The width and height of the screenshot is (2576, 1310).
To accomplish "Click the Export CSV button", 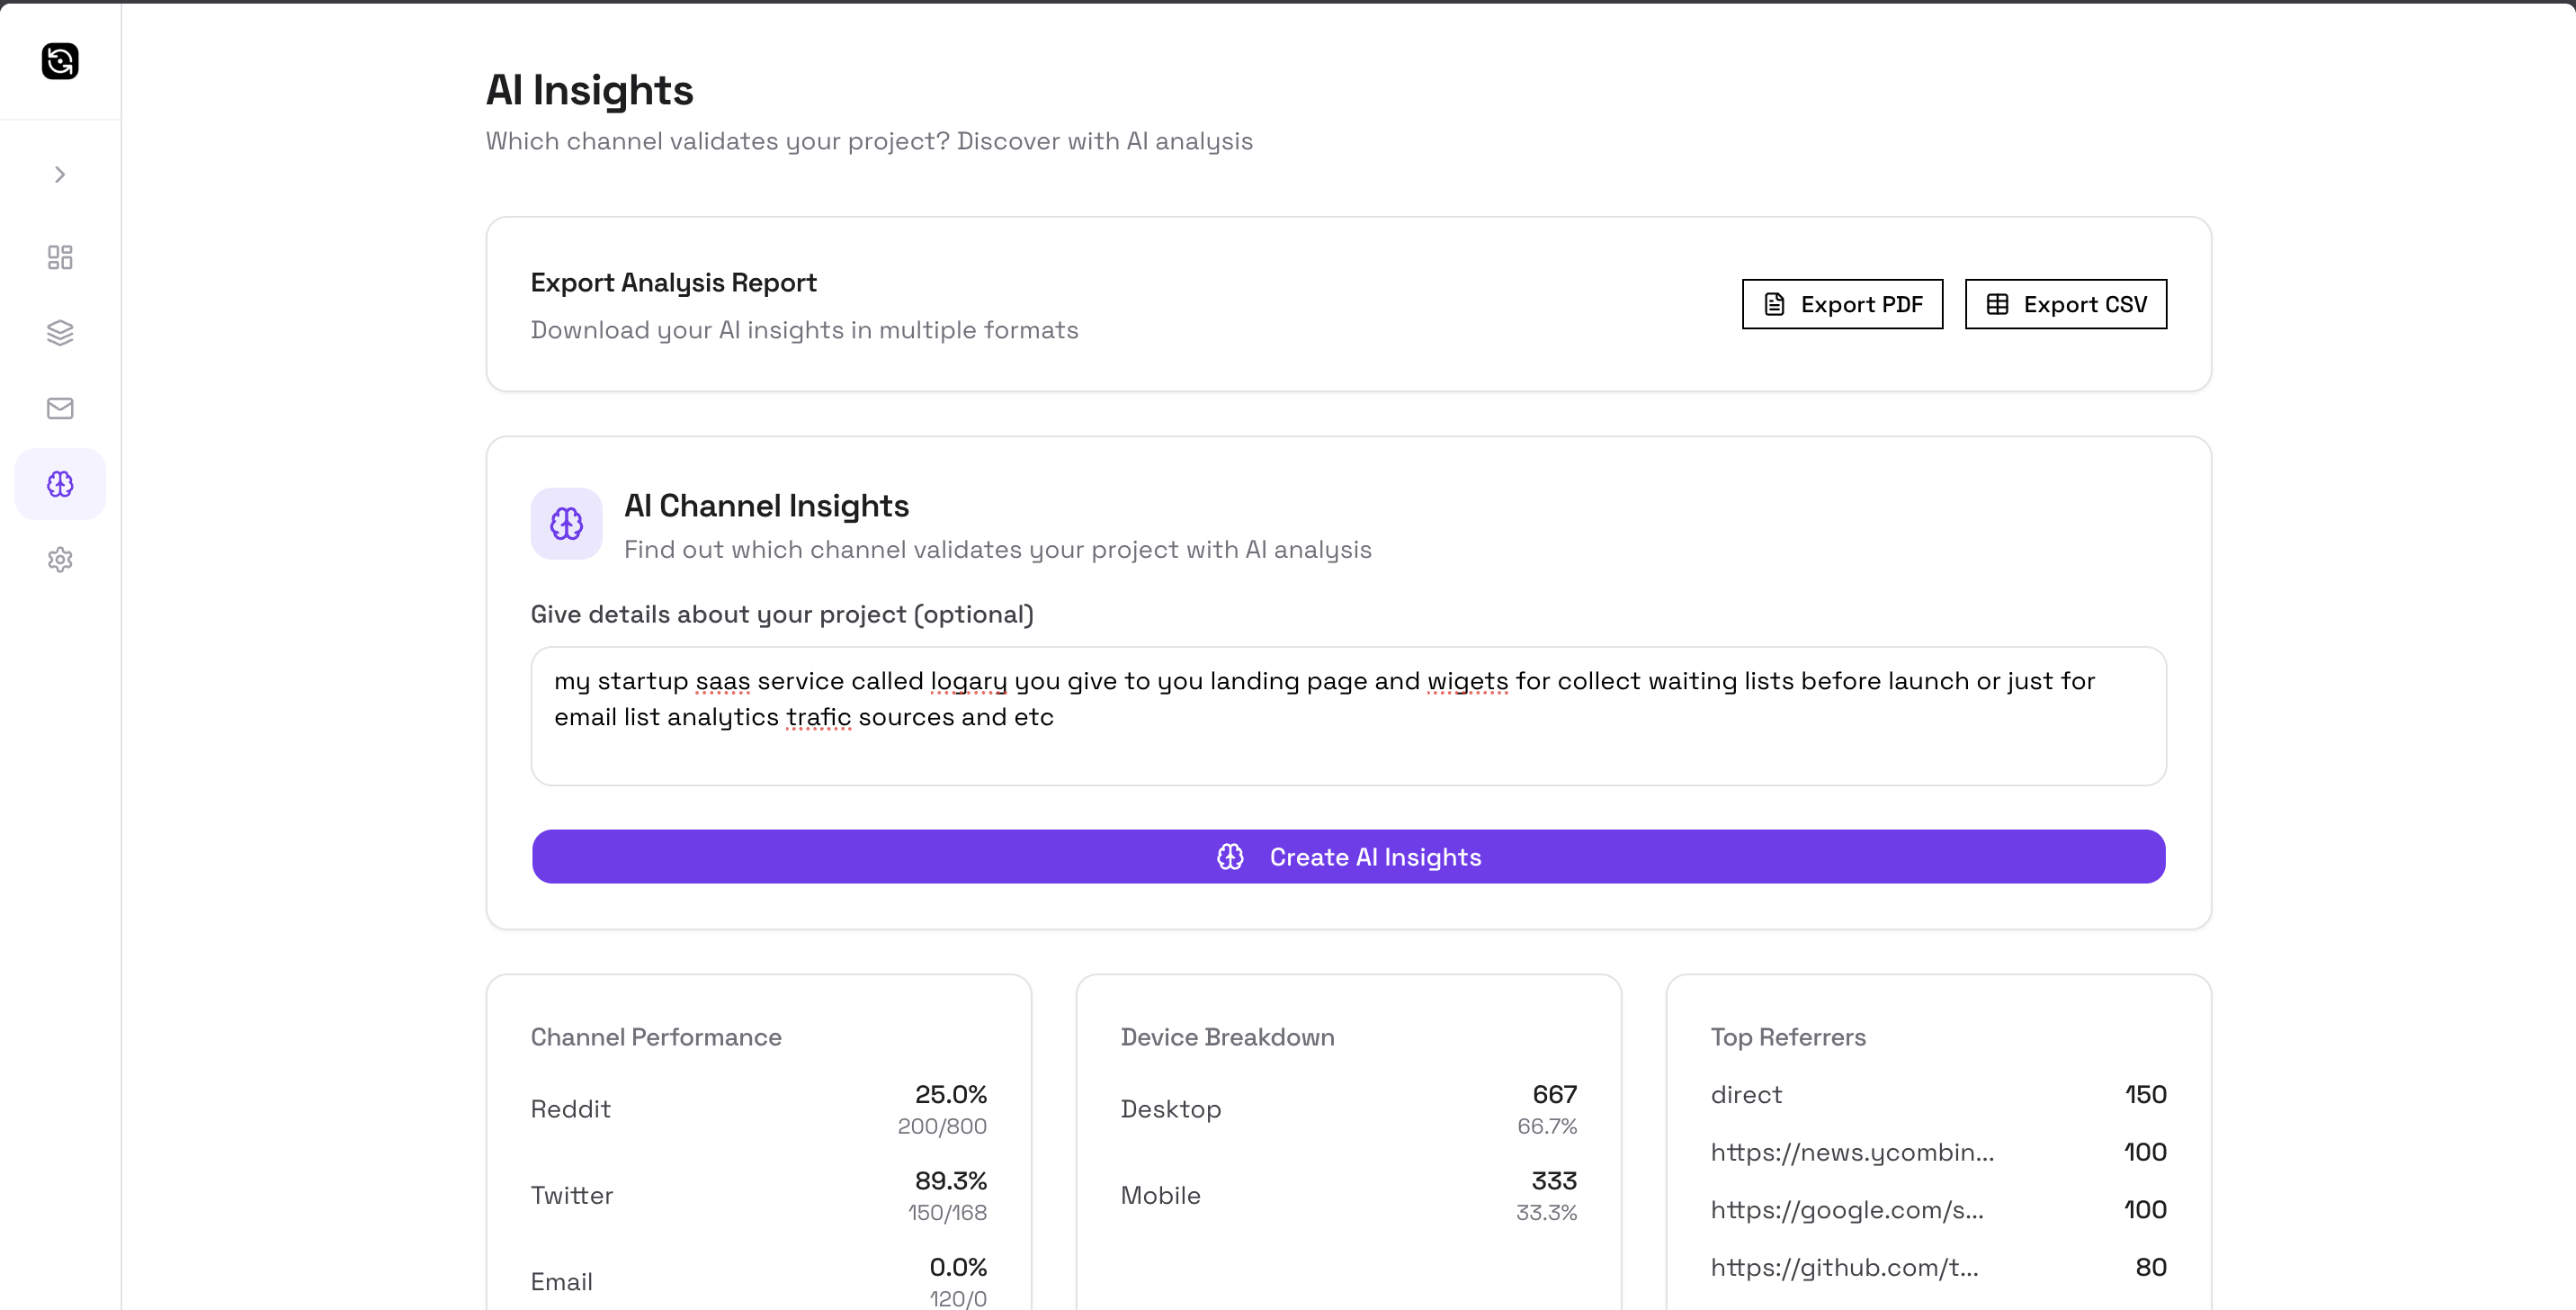I will point(2065,304).
